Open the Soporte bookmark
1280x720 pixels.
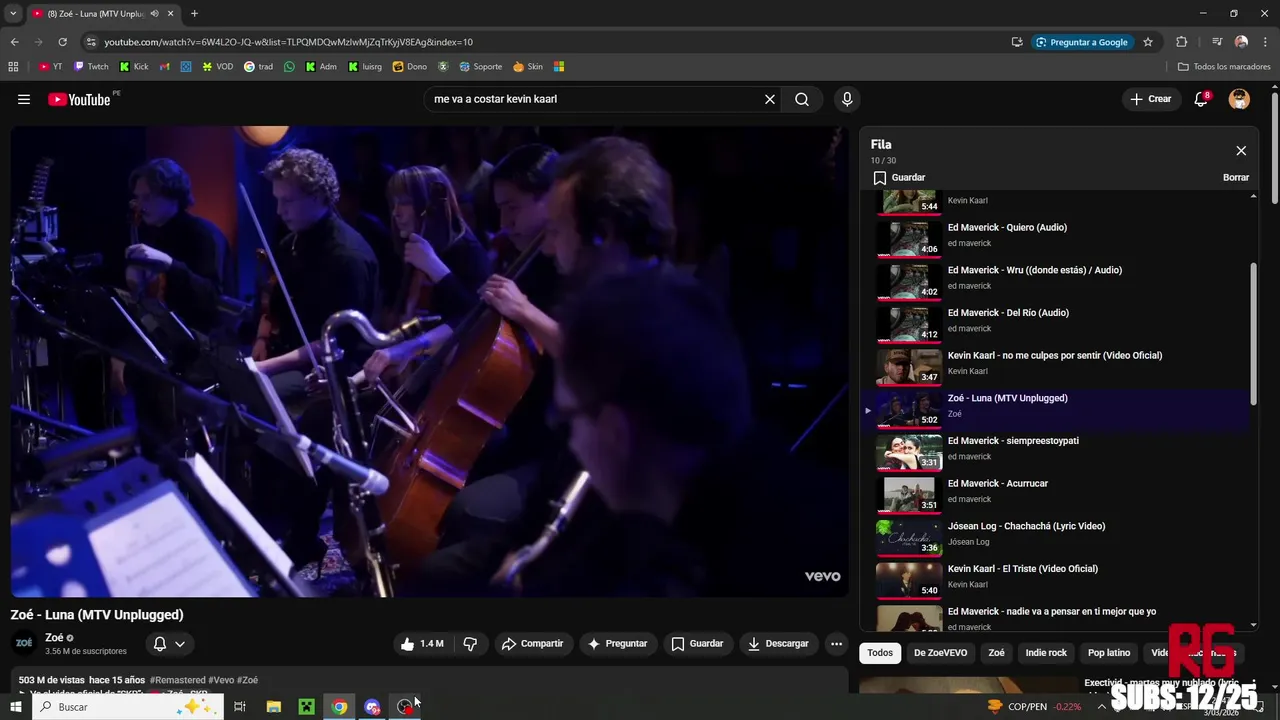click(x=481, y=67)
